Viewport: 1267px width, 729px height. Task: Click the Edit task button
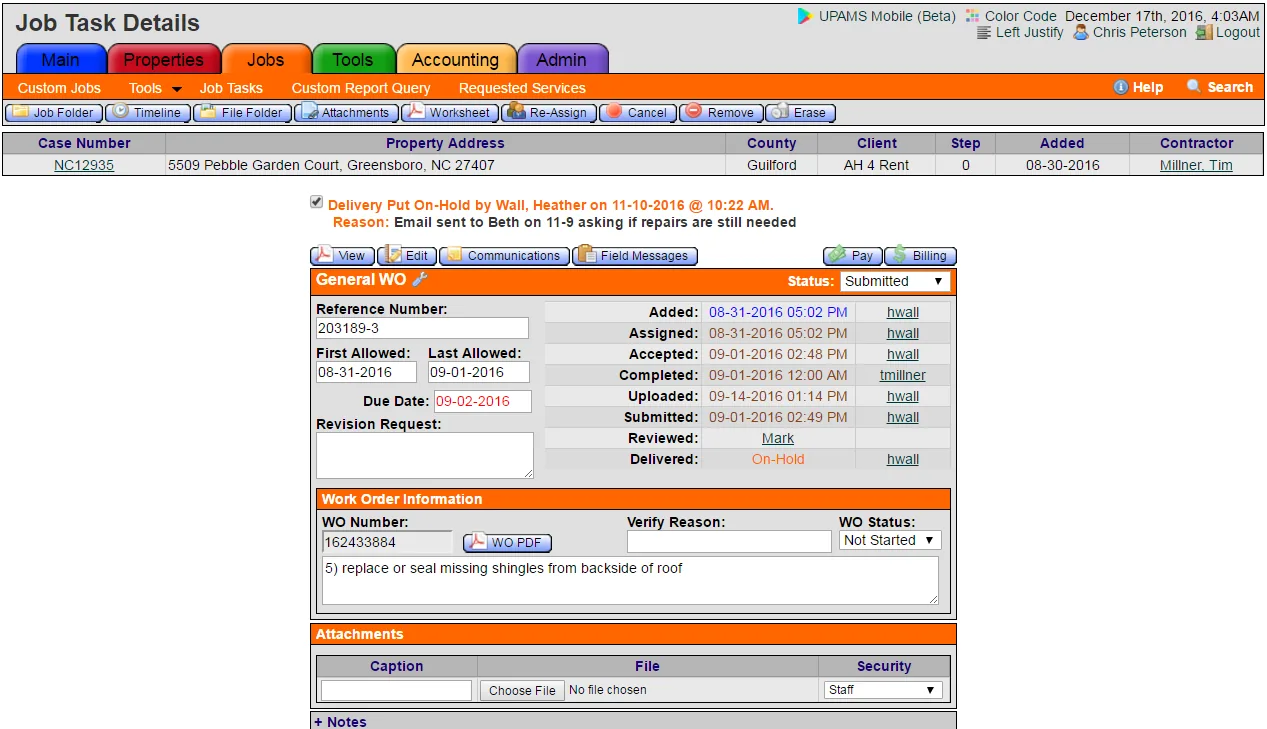coord(407,256)
